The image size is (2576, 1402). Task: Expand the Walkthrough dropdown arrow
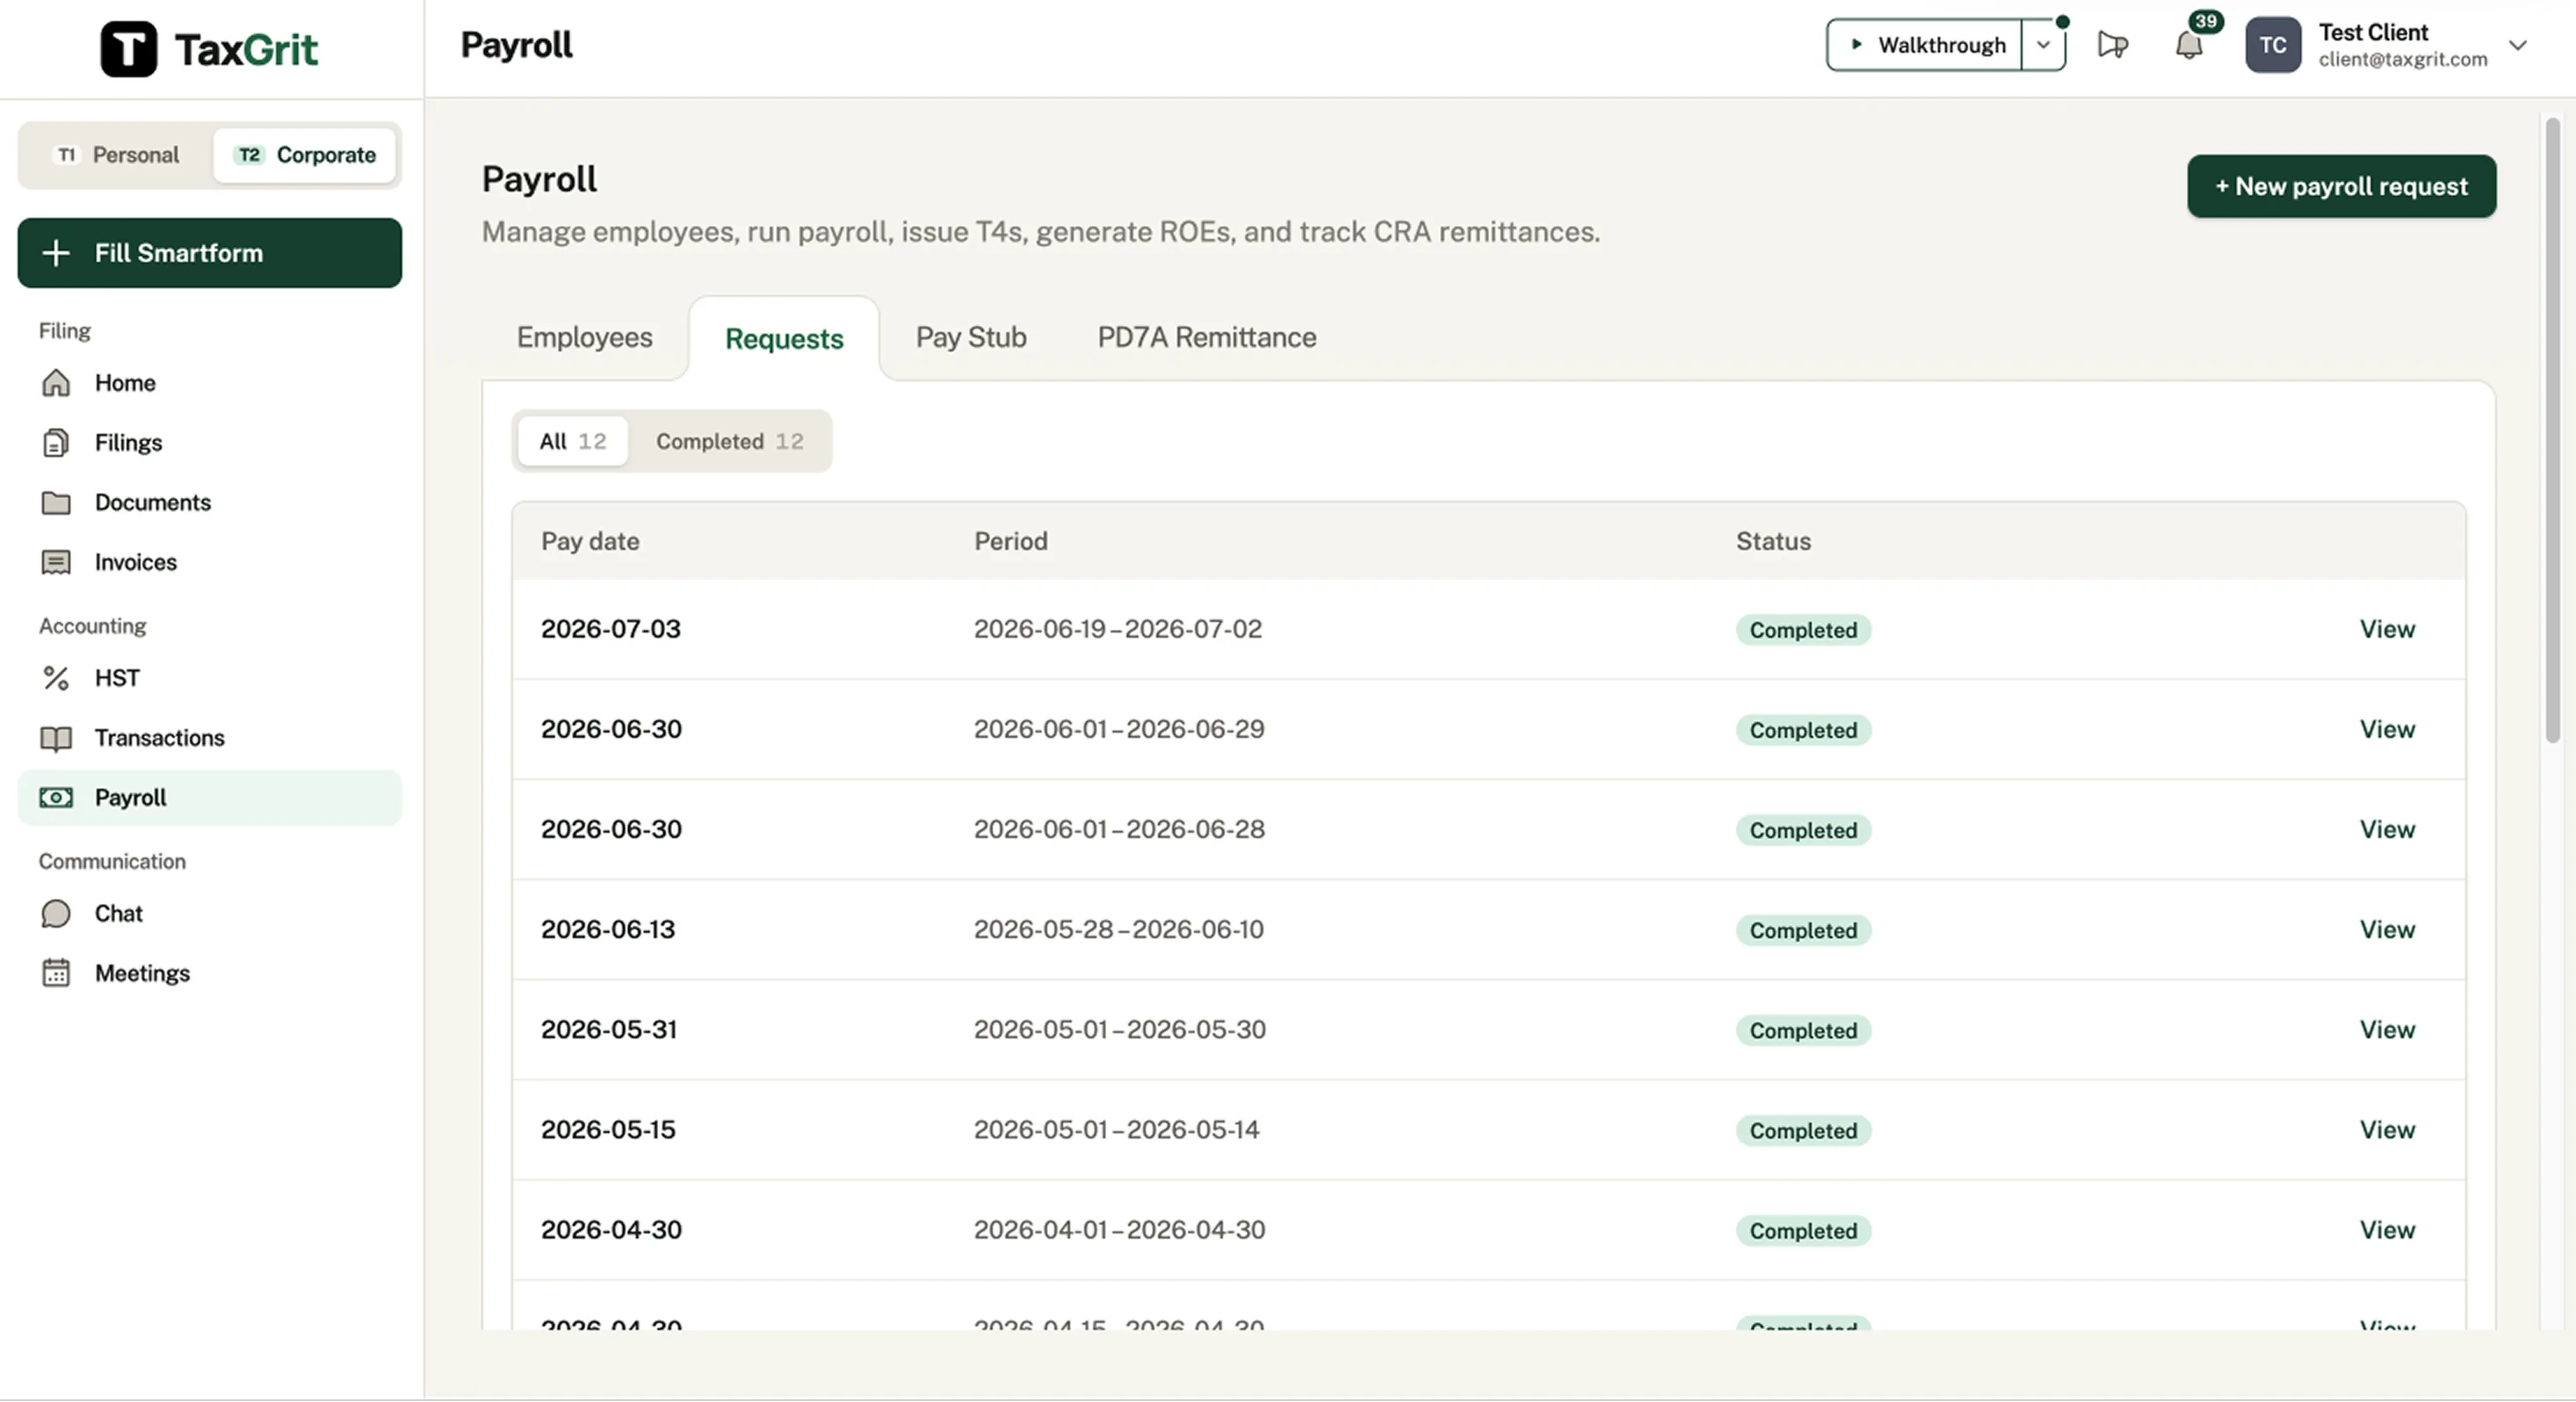tap(2043, 45)
